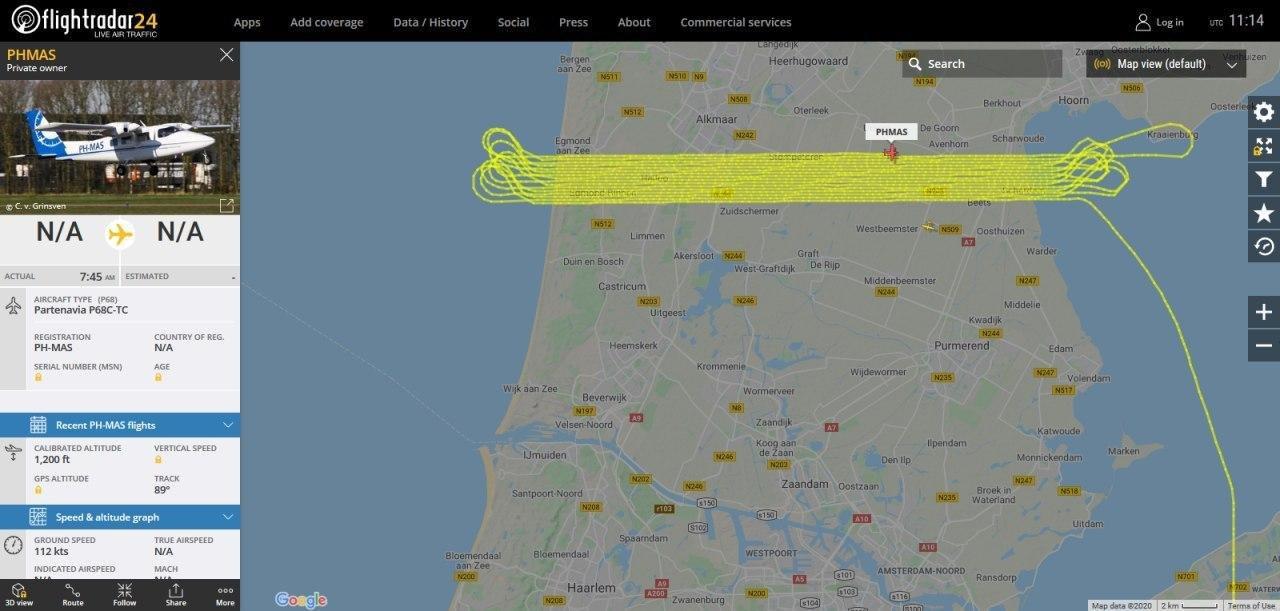Open the Commercial services menu
This screenshot has height=611, width=1280.
(x=735, y=22)
